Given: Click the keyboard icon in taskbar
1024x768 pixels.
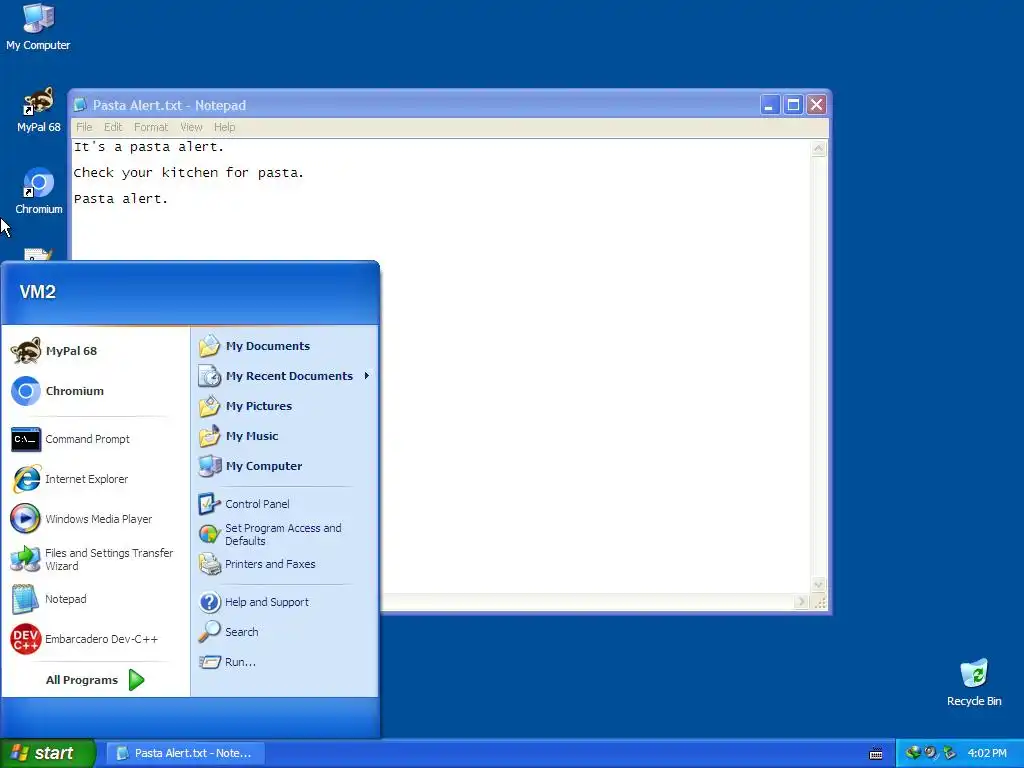Looking at the screenshot, I should pos(876,754).
